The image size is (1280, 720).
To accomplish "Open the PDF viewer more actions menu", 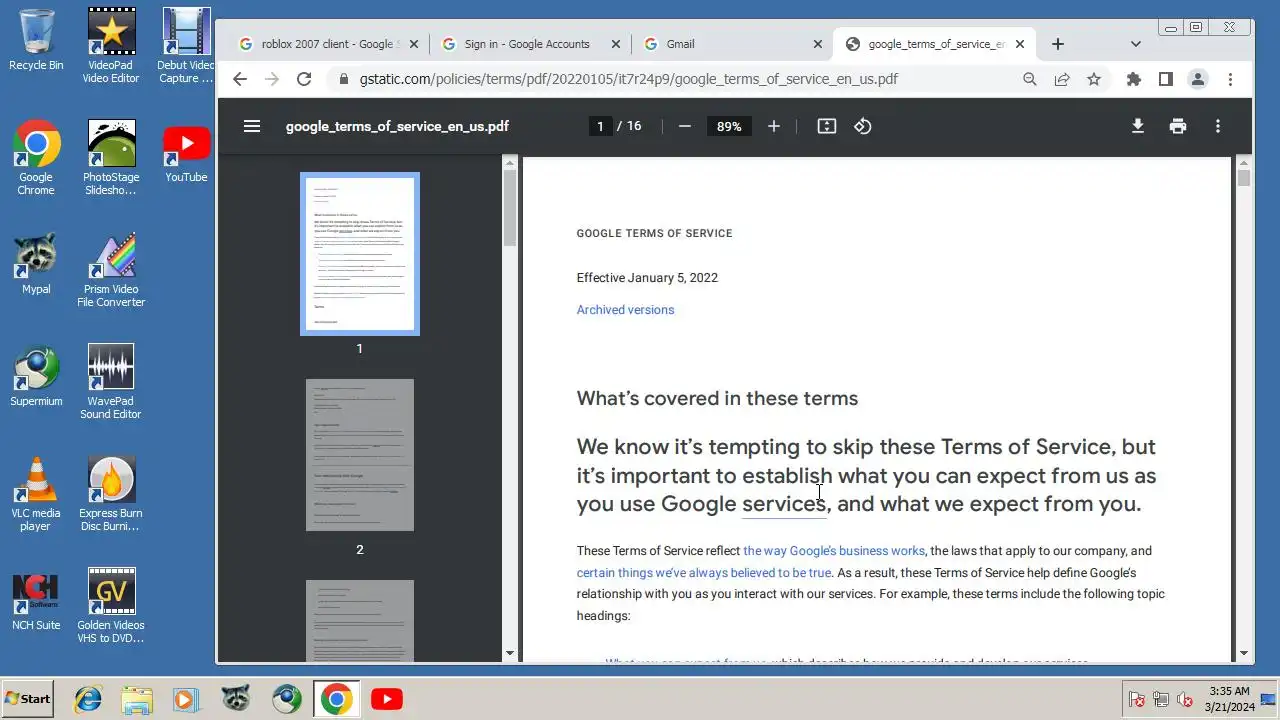I will [1218, 126].
